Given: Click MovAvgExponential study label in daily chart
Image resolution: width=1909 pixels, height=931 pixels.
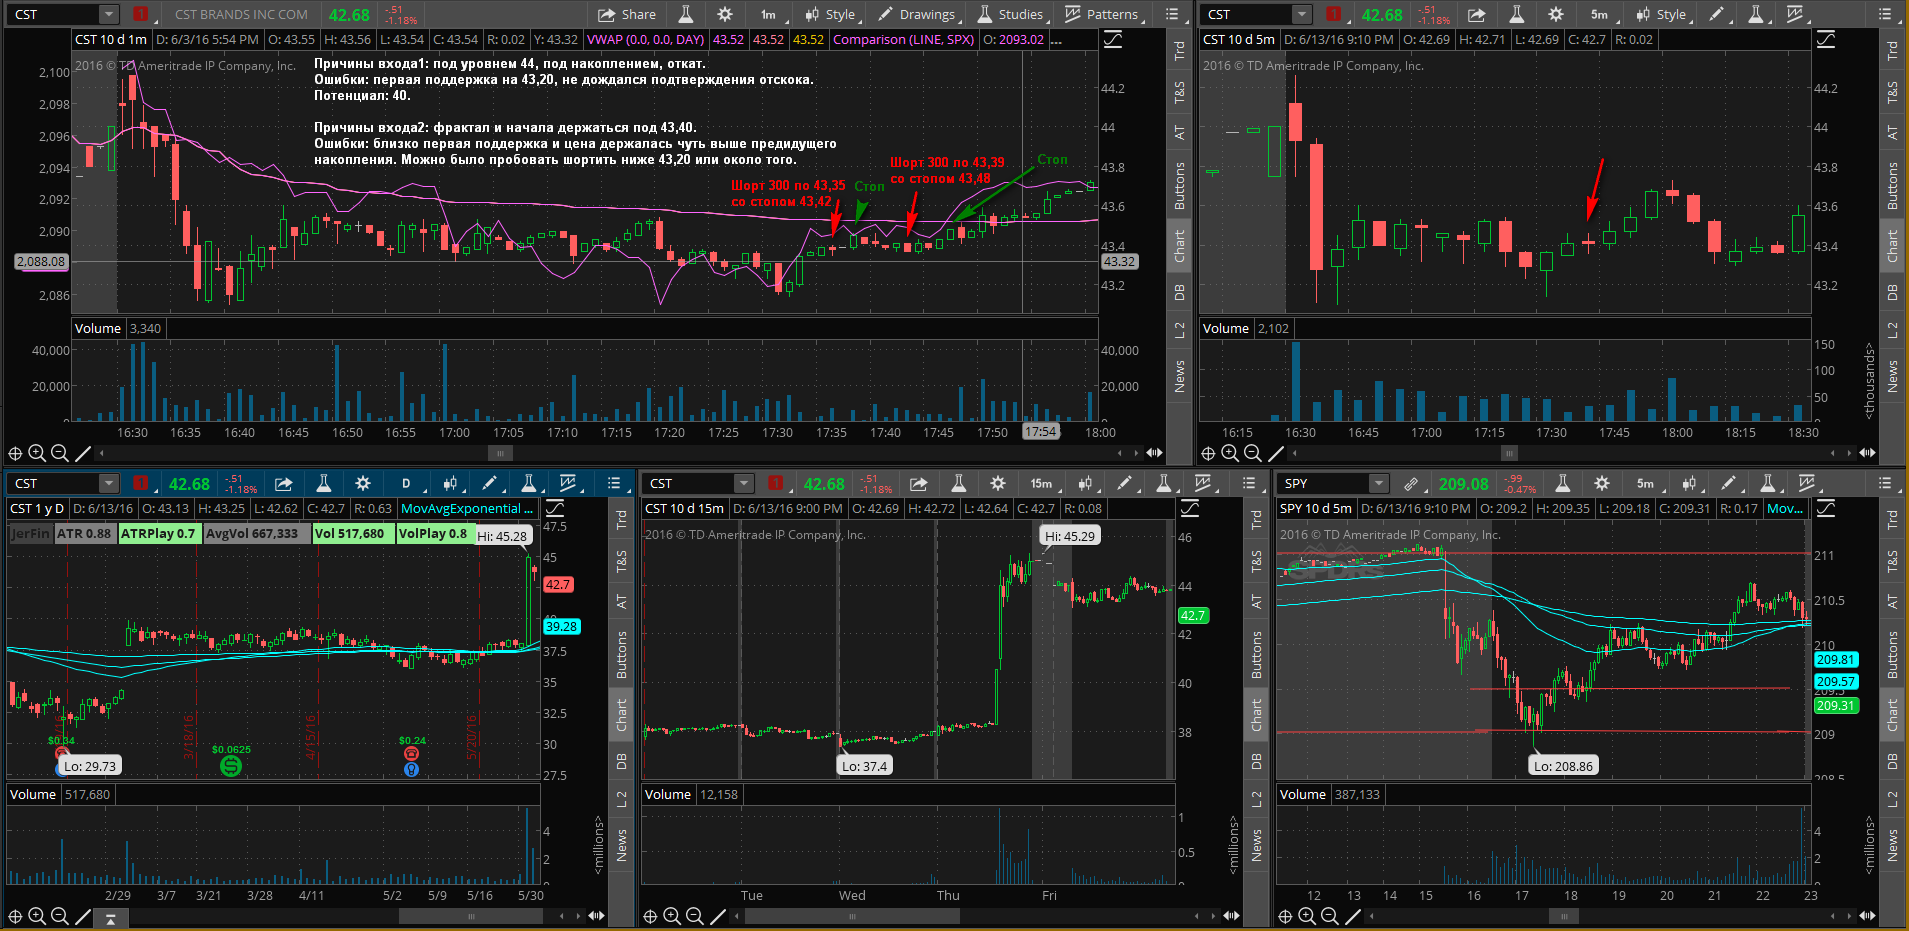Looking at the screenshot, I should pyautogui.click(x=467, y=508).
